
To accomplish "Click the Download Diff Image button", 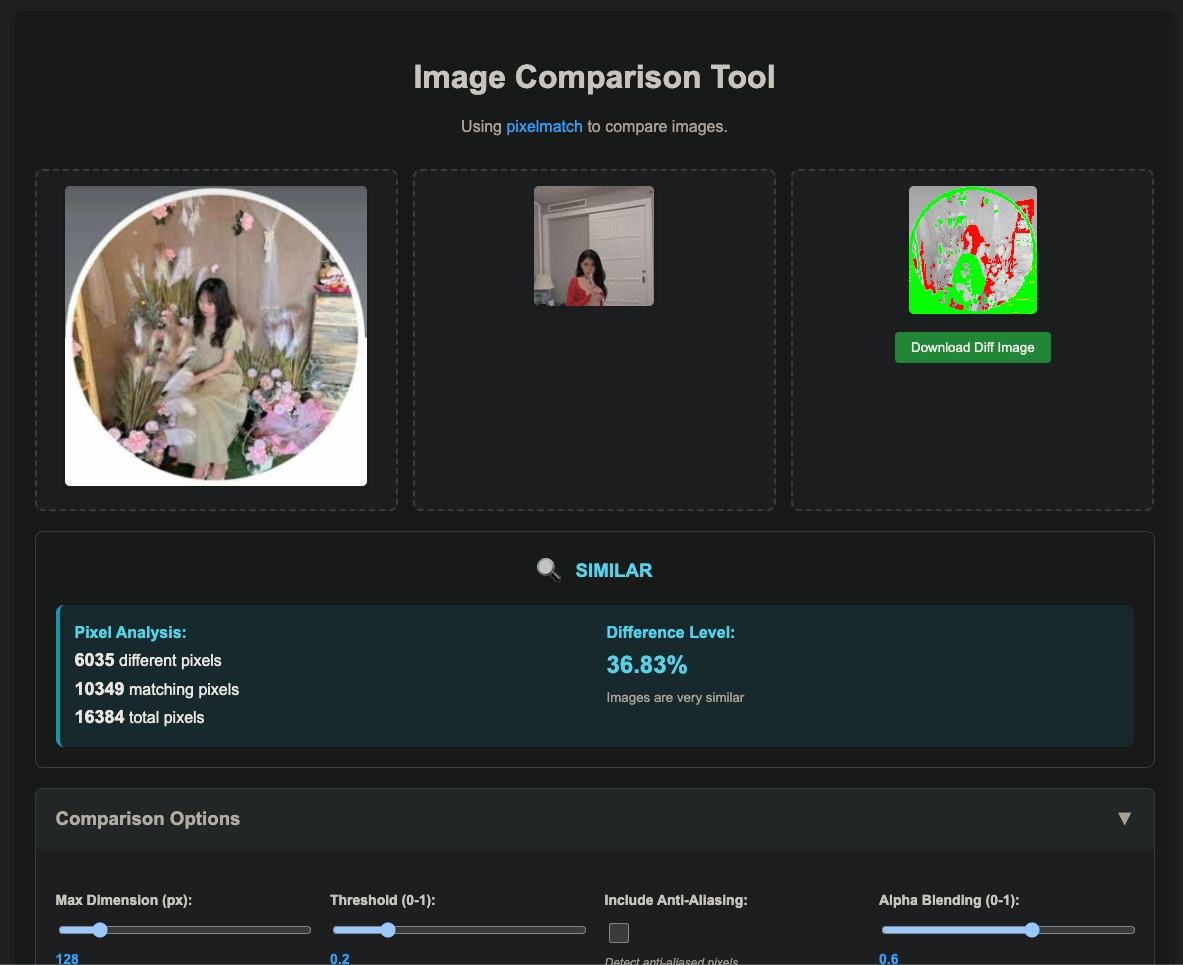I will [x=973, y=348].
